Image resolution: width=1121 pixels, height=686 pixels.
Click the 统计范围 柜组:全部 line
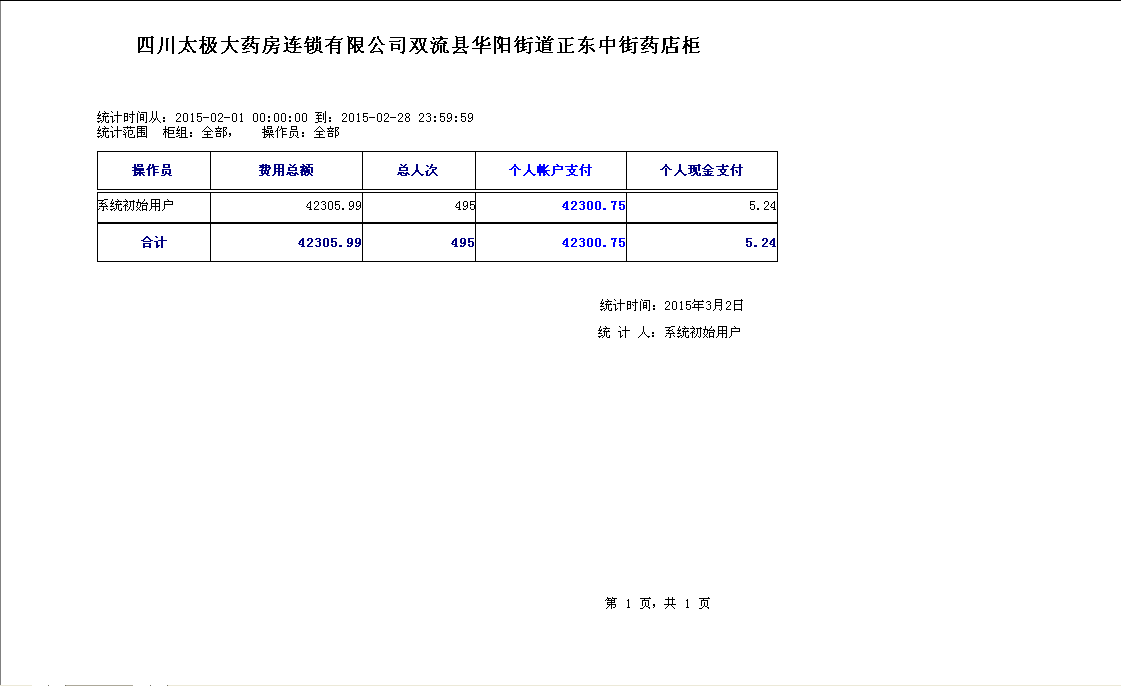[x=218, y=132]
